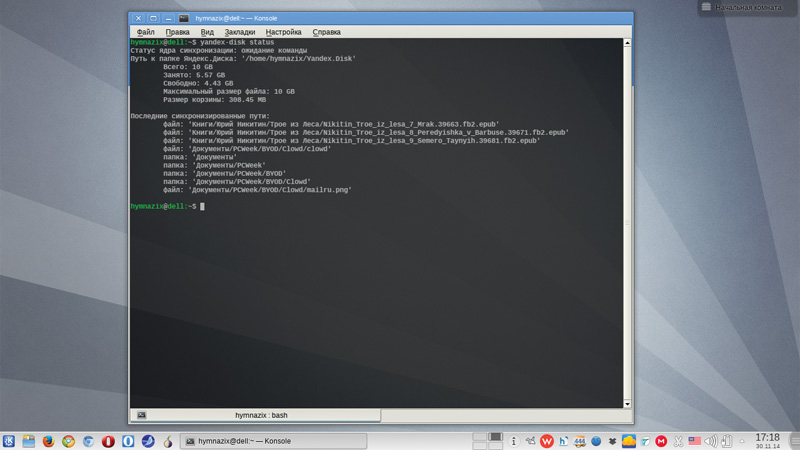Launch the Thunderbird-style blue bird icon
Screen dimensions: 800x450
[x=148, y=441]
